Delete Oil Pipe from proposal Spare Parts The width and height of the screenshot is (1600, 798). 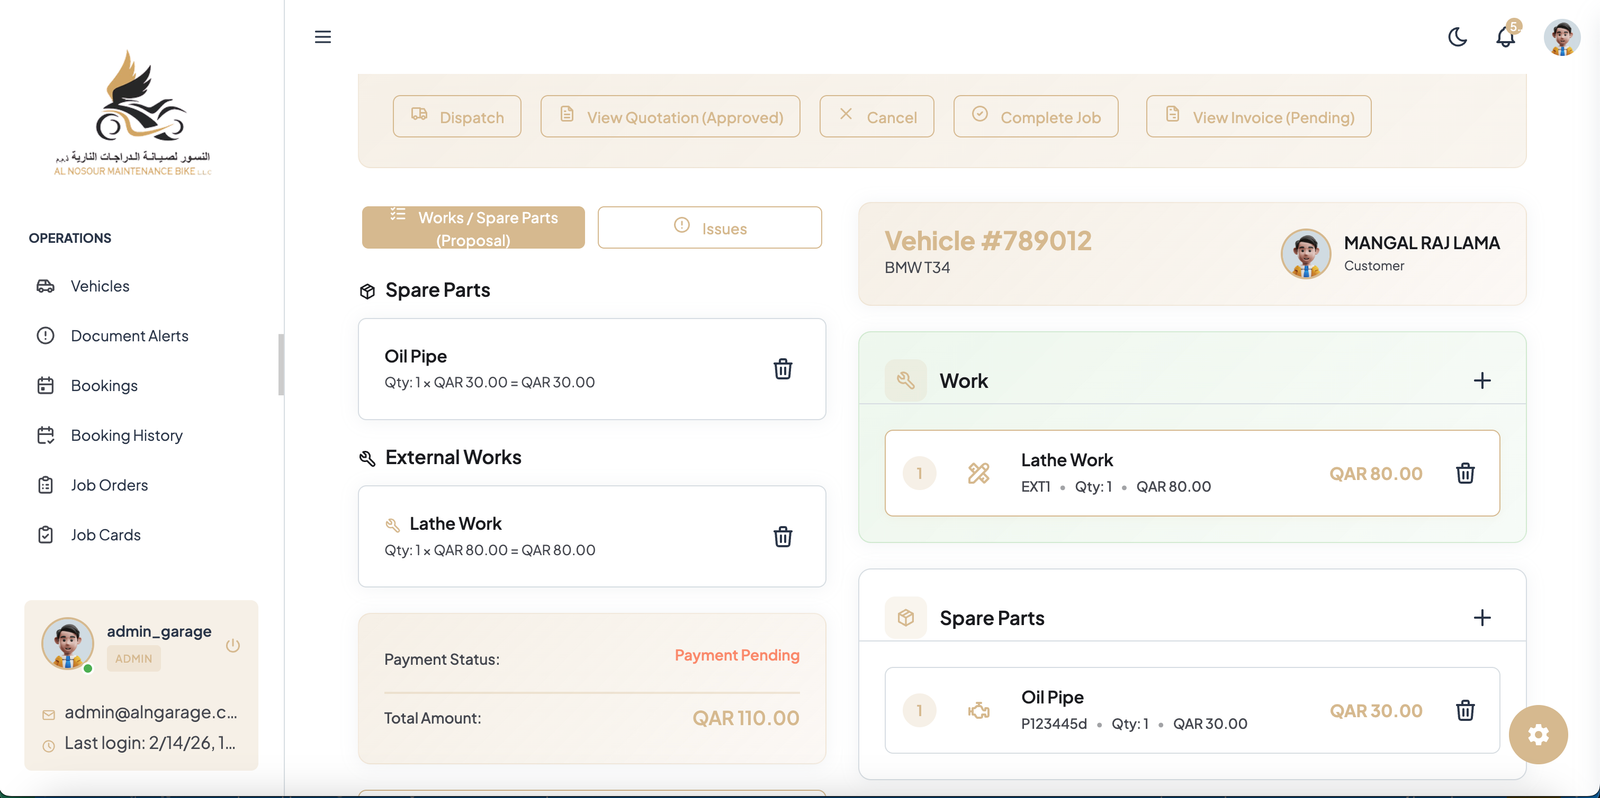tap(783, 369)
